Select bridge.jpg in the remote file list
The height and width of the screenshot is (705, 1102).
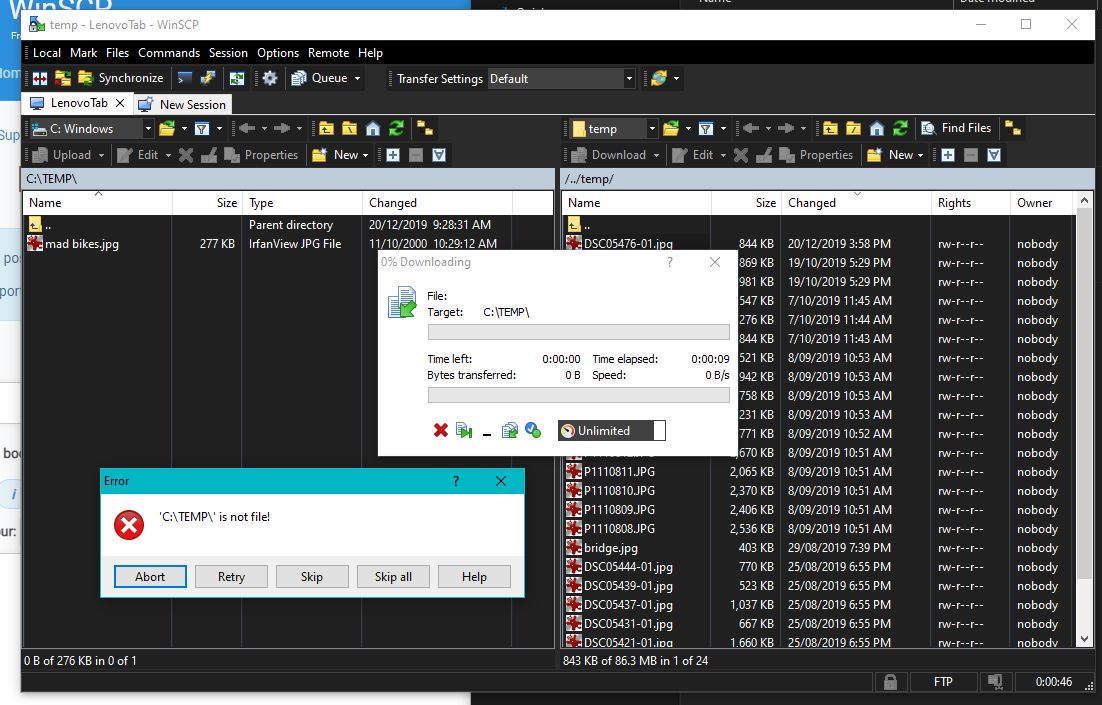pos(611,548)
